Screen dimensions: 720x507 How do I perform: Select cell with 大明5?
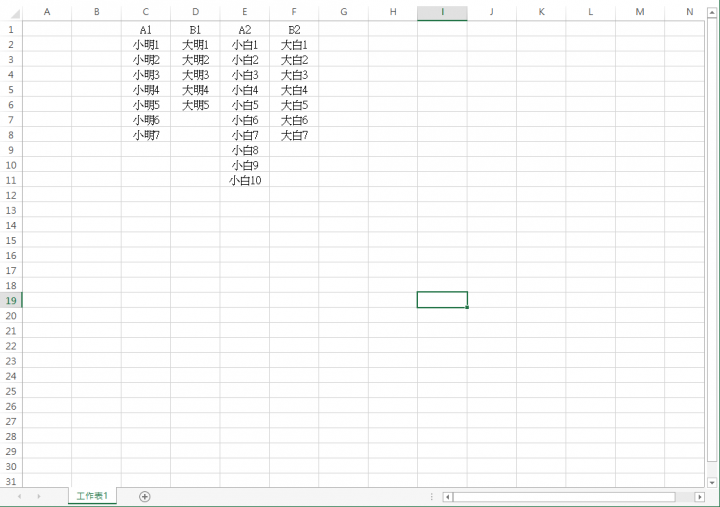coord(195,105)
